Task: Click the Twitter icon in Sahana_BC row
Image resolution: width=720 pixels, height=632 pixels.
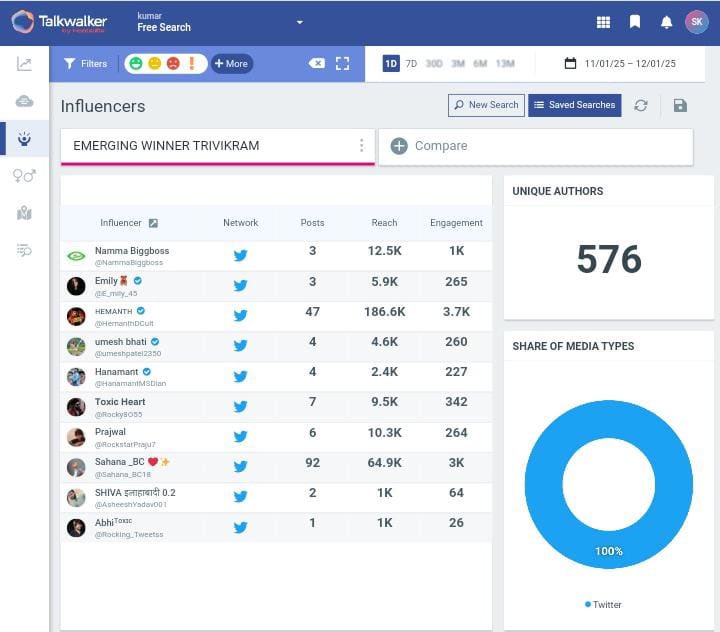Action: point(241,467)
